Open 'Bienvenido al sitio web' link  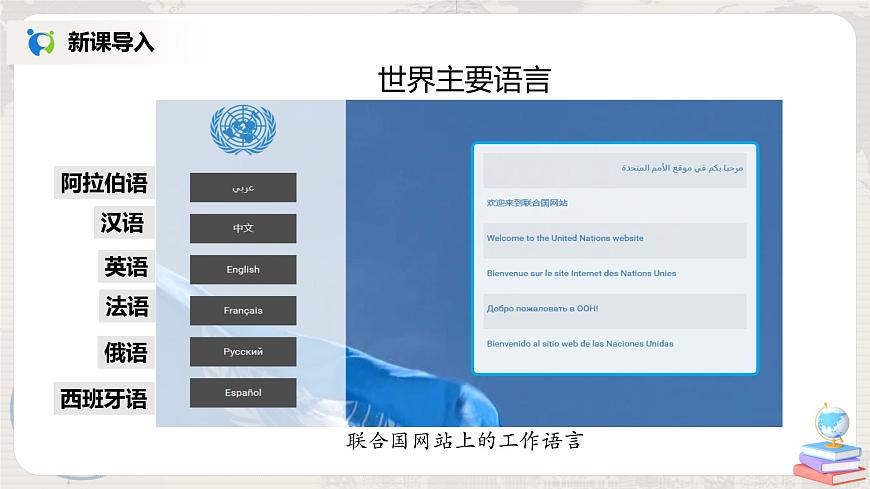pos(580,344)
